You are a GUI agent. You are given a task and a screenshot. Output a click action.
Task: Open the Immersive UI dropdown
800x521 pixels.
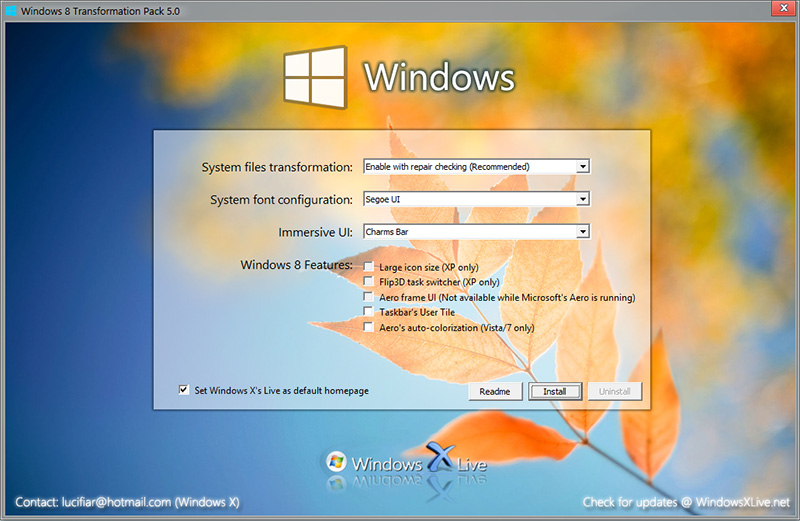[x=477, y=232]
